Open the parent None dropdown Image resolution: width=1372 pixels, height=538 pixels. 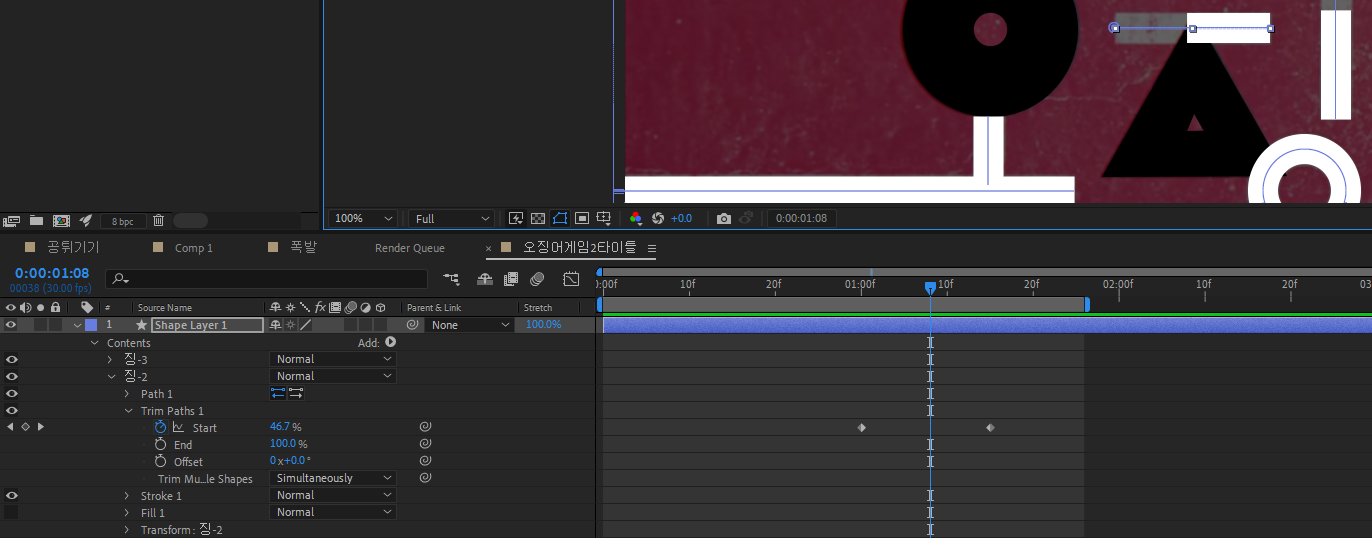click(469, 325)
